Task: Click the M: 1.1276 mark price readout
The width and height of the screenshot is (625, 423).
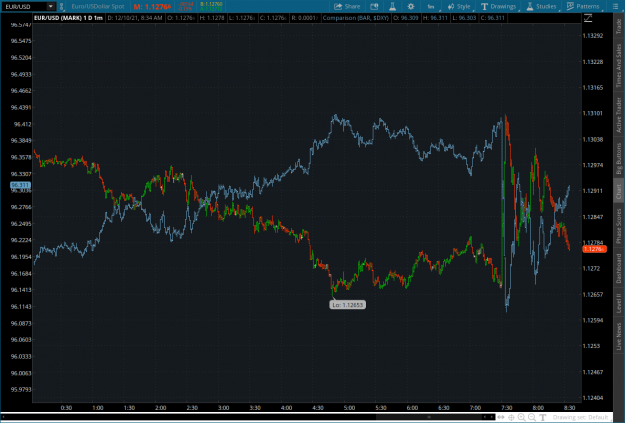Action: (152, 6)
